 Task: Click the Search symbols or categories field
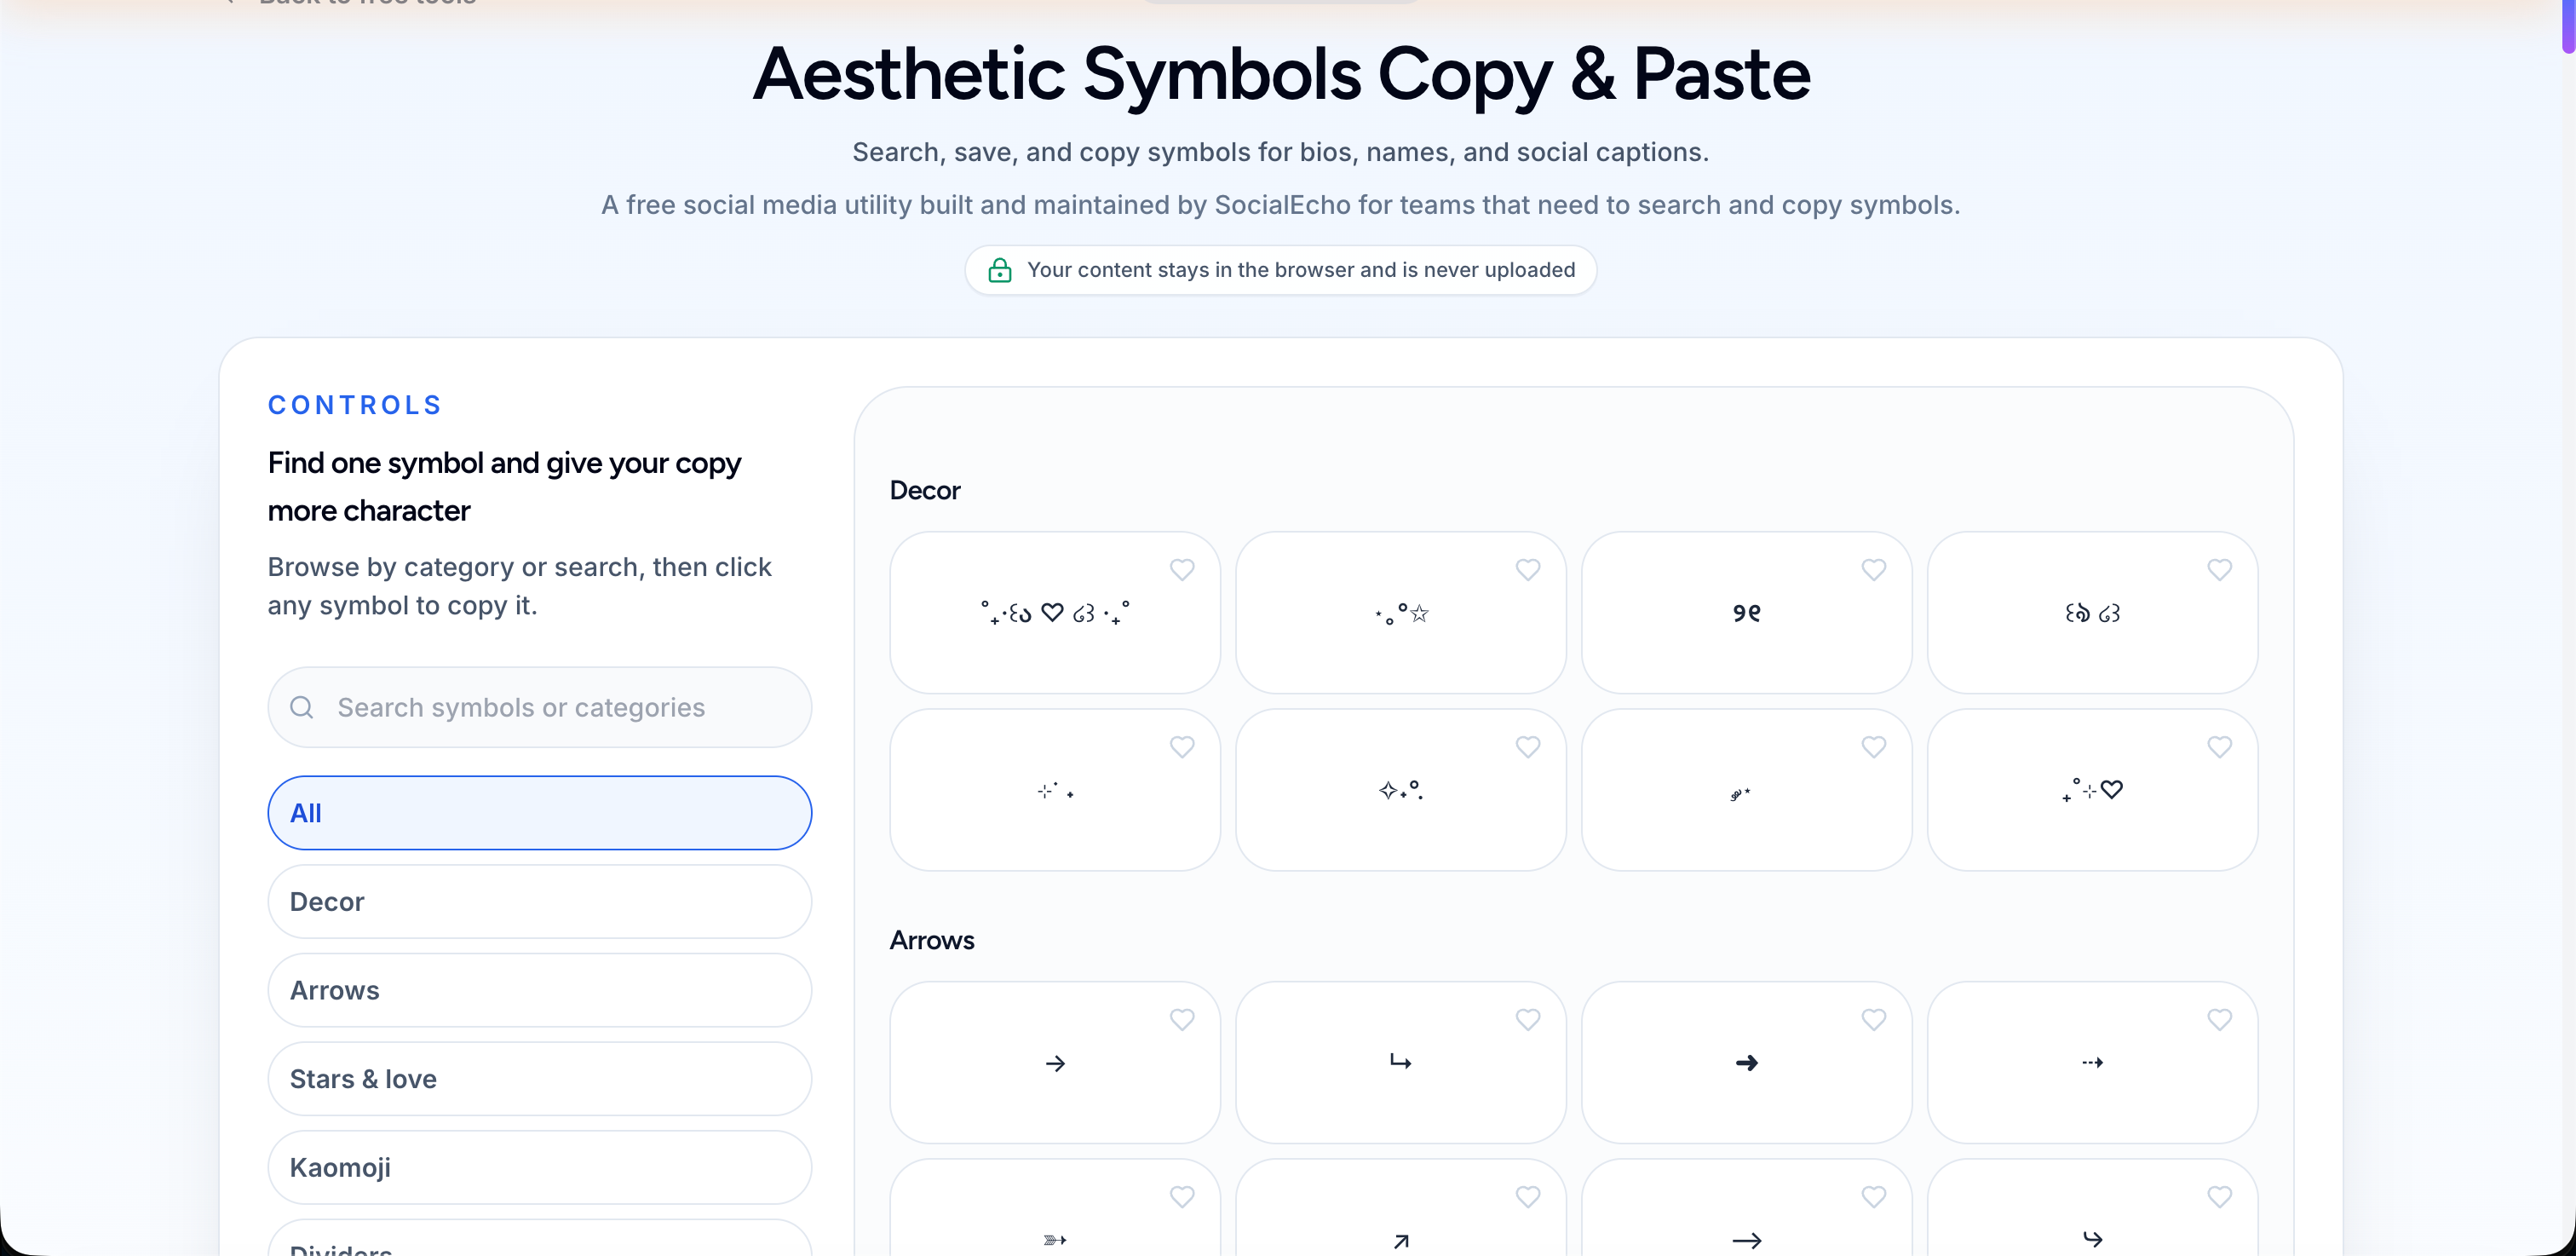tap(539, 707)
